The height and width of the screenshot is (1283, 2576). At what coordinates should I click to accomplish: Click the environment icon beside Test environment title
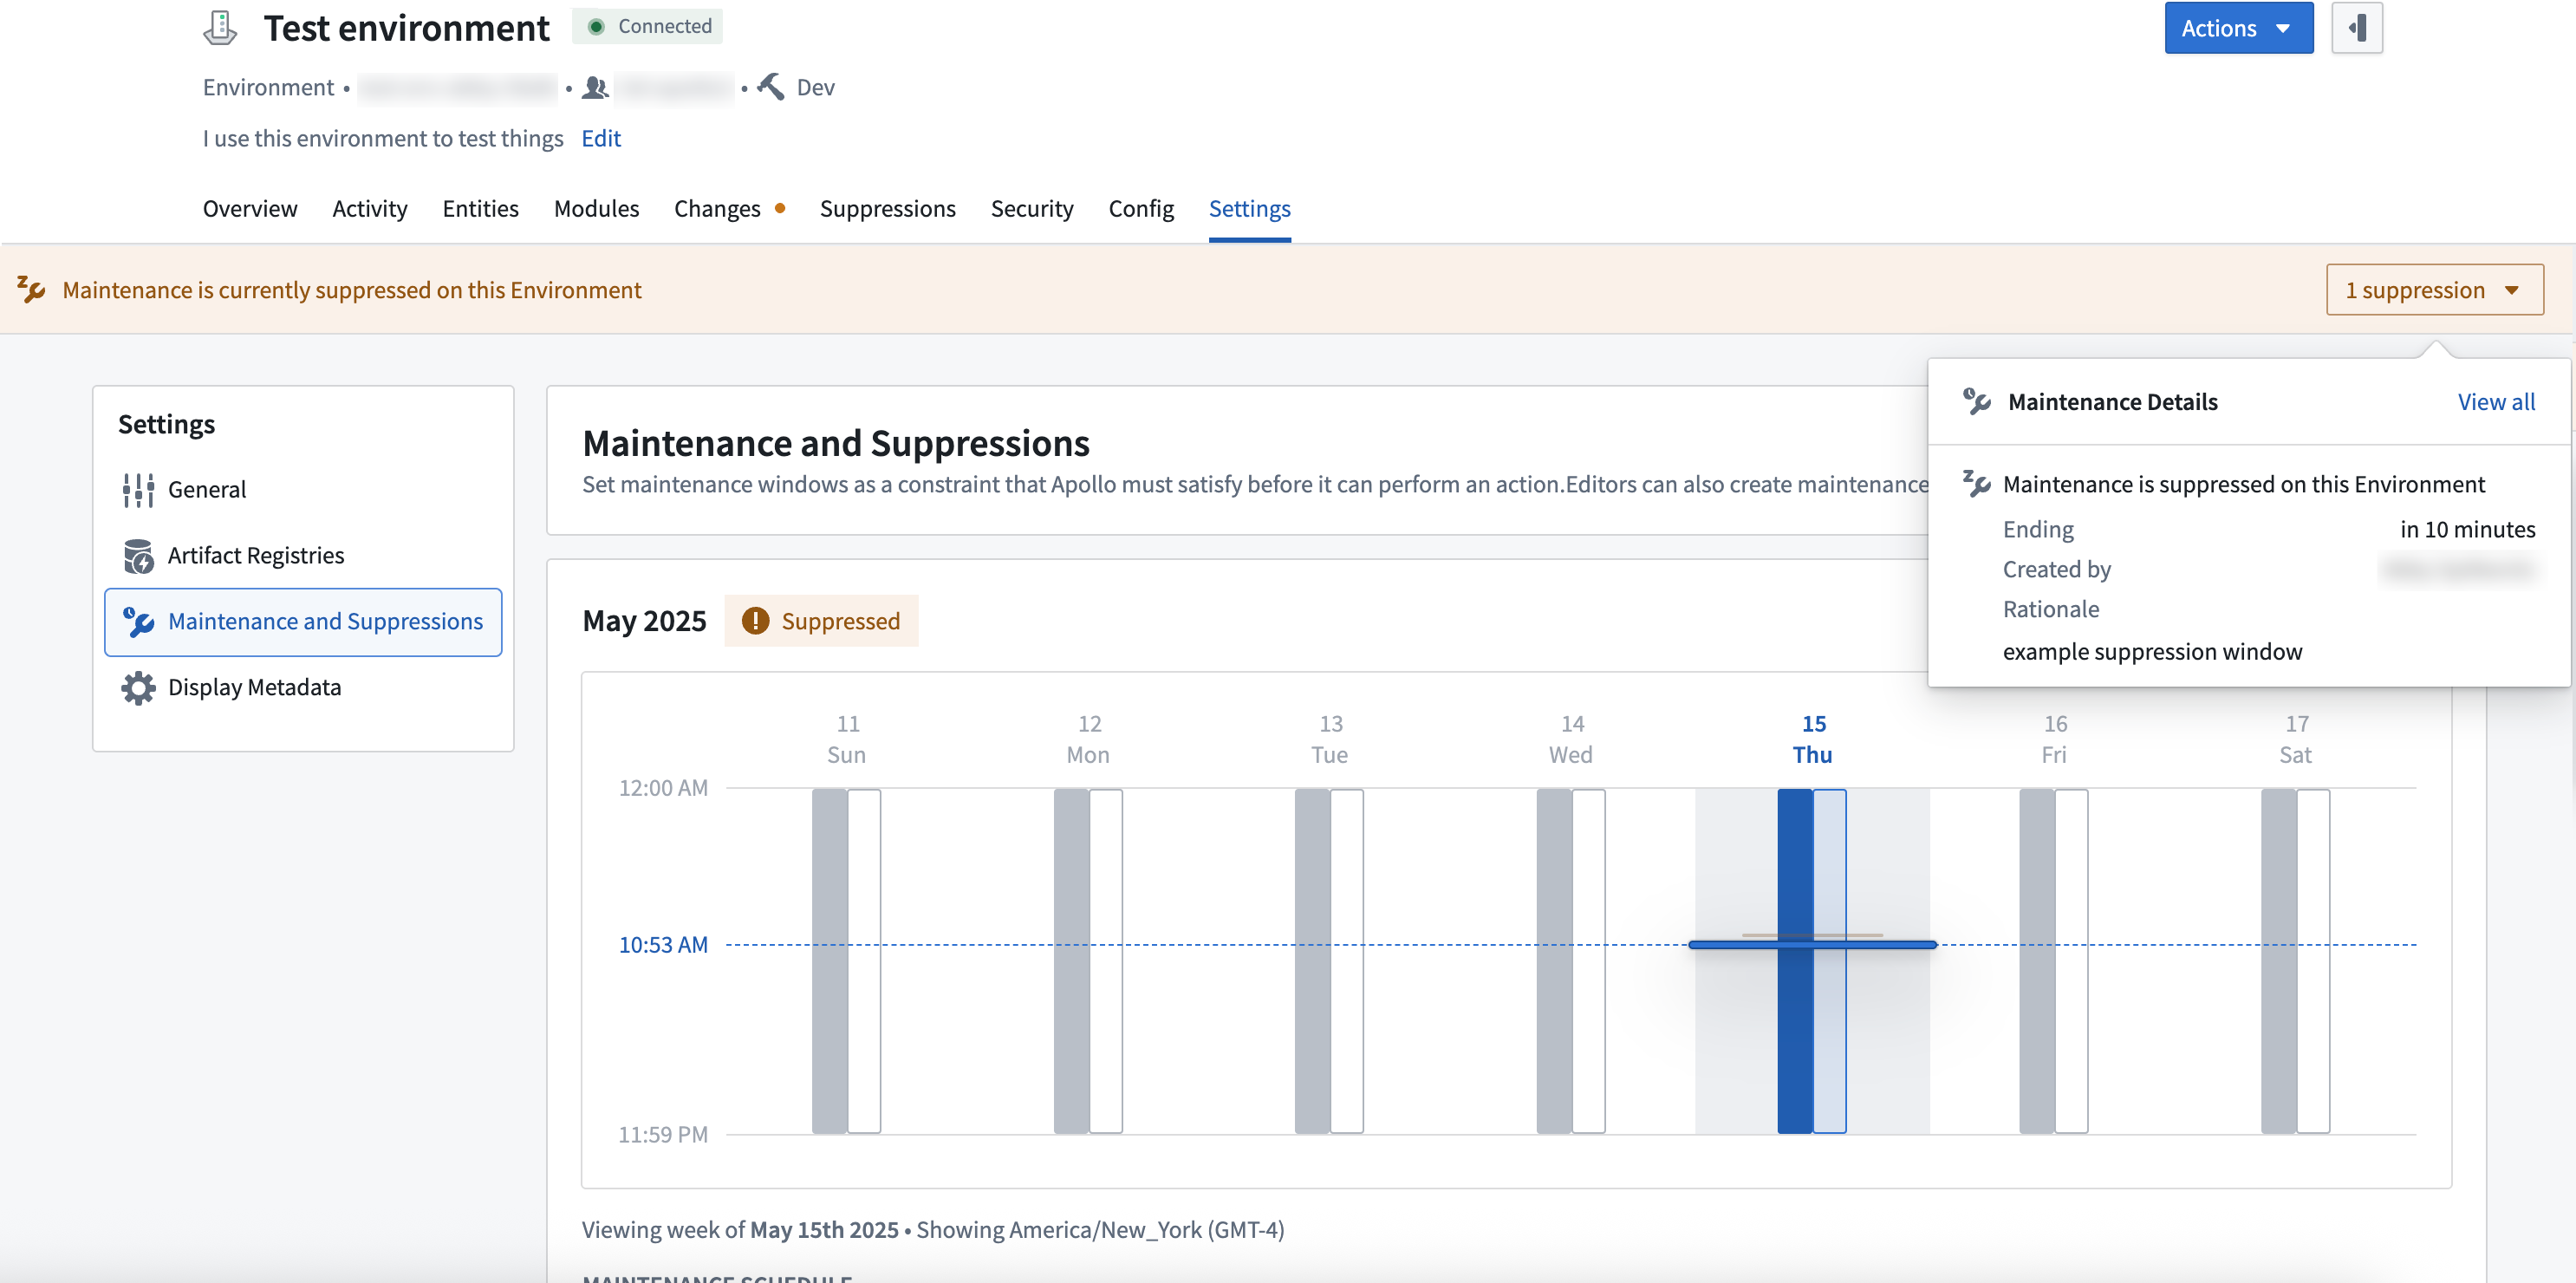click(220, 28)
